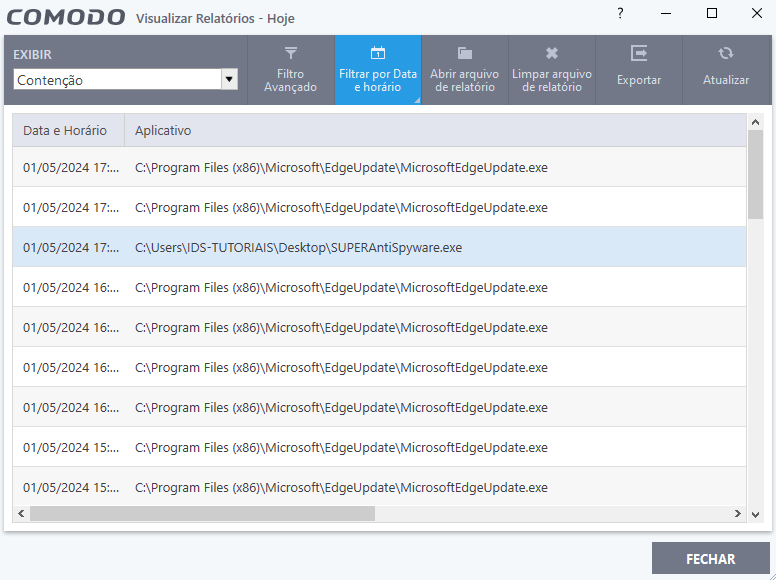Viewport: 776px width, 580px height.
Task: Click the vertical scrollbar up arrow
Action: pyautogui.click(x=756, y=122)
